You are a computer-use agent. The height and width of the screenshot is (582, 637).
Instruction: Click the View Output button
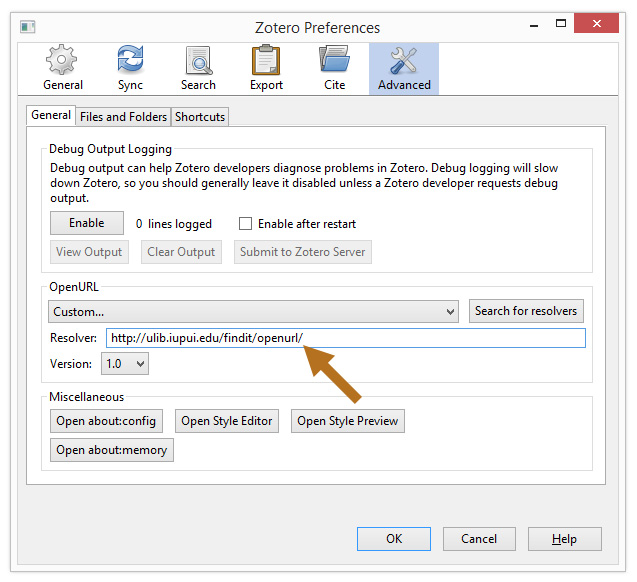(x=89, y=252)
